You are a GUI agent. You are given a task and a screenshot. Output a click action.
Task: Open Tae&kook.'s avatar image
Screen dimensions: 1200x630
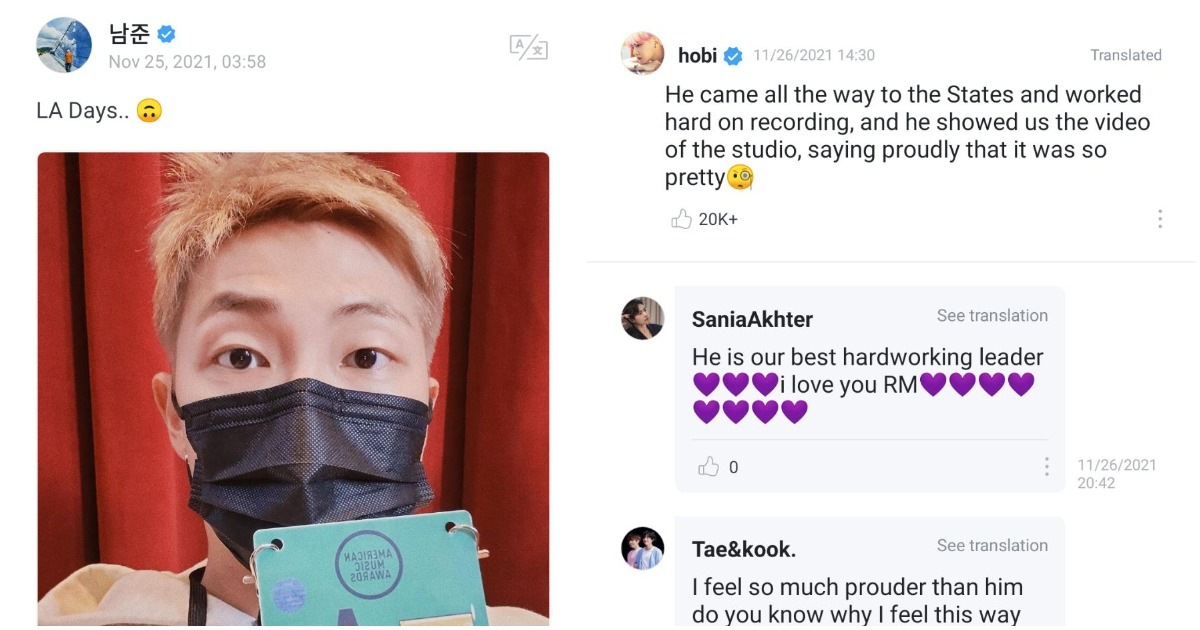click(x=642, y=548)
